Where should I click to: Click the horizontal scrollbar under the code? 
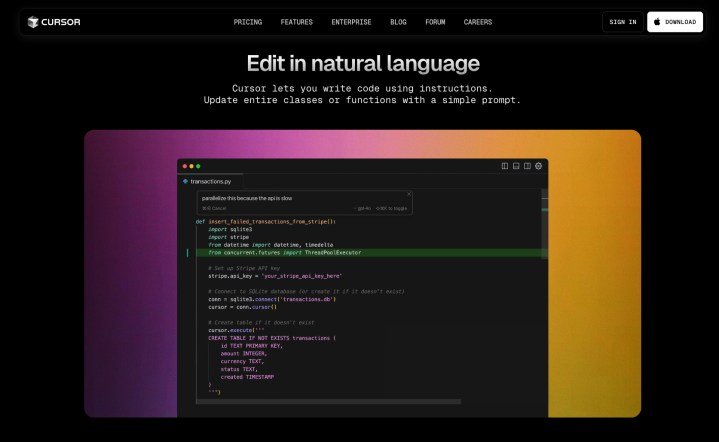[328, 402]
